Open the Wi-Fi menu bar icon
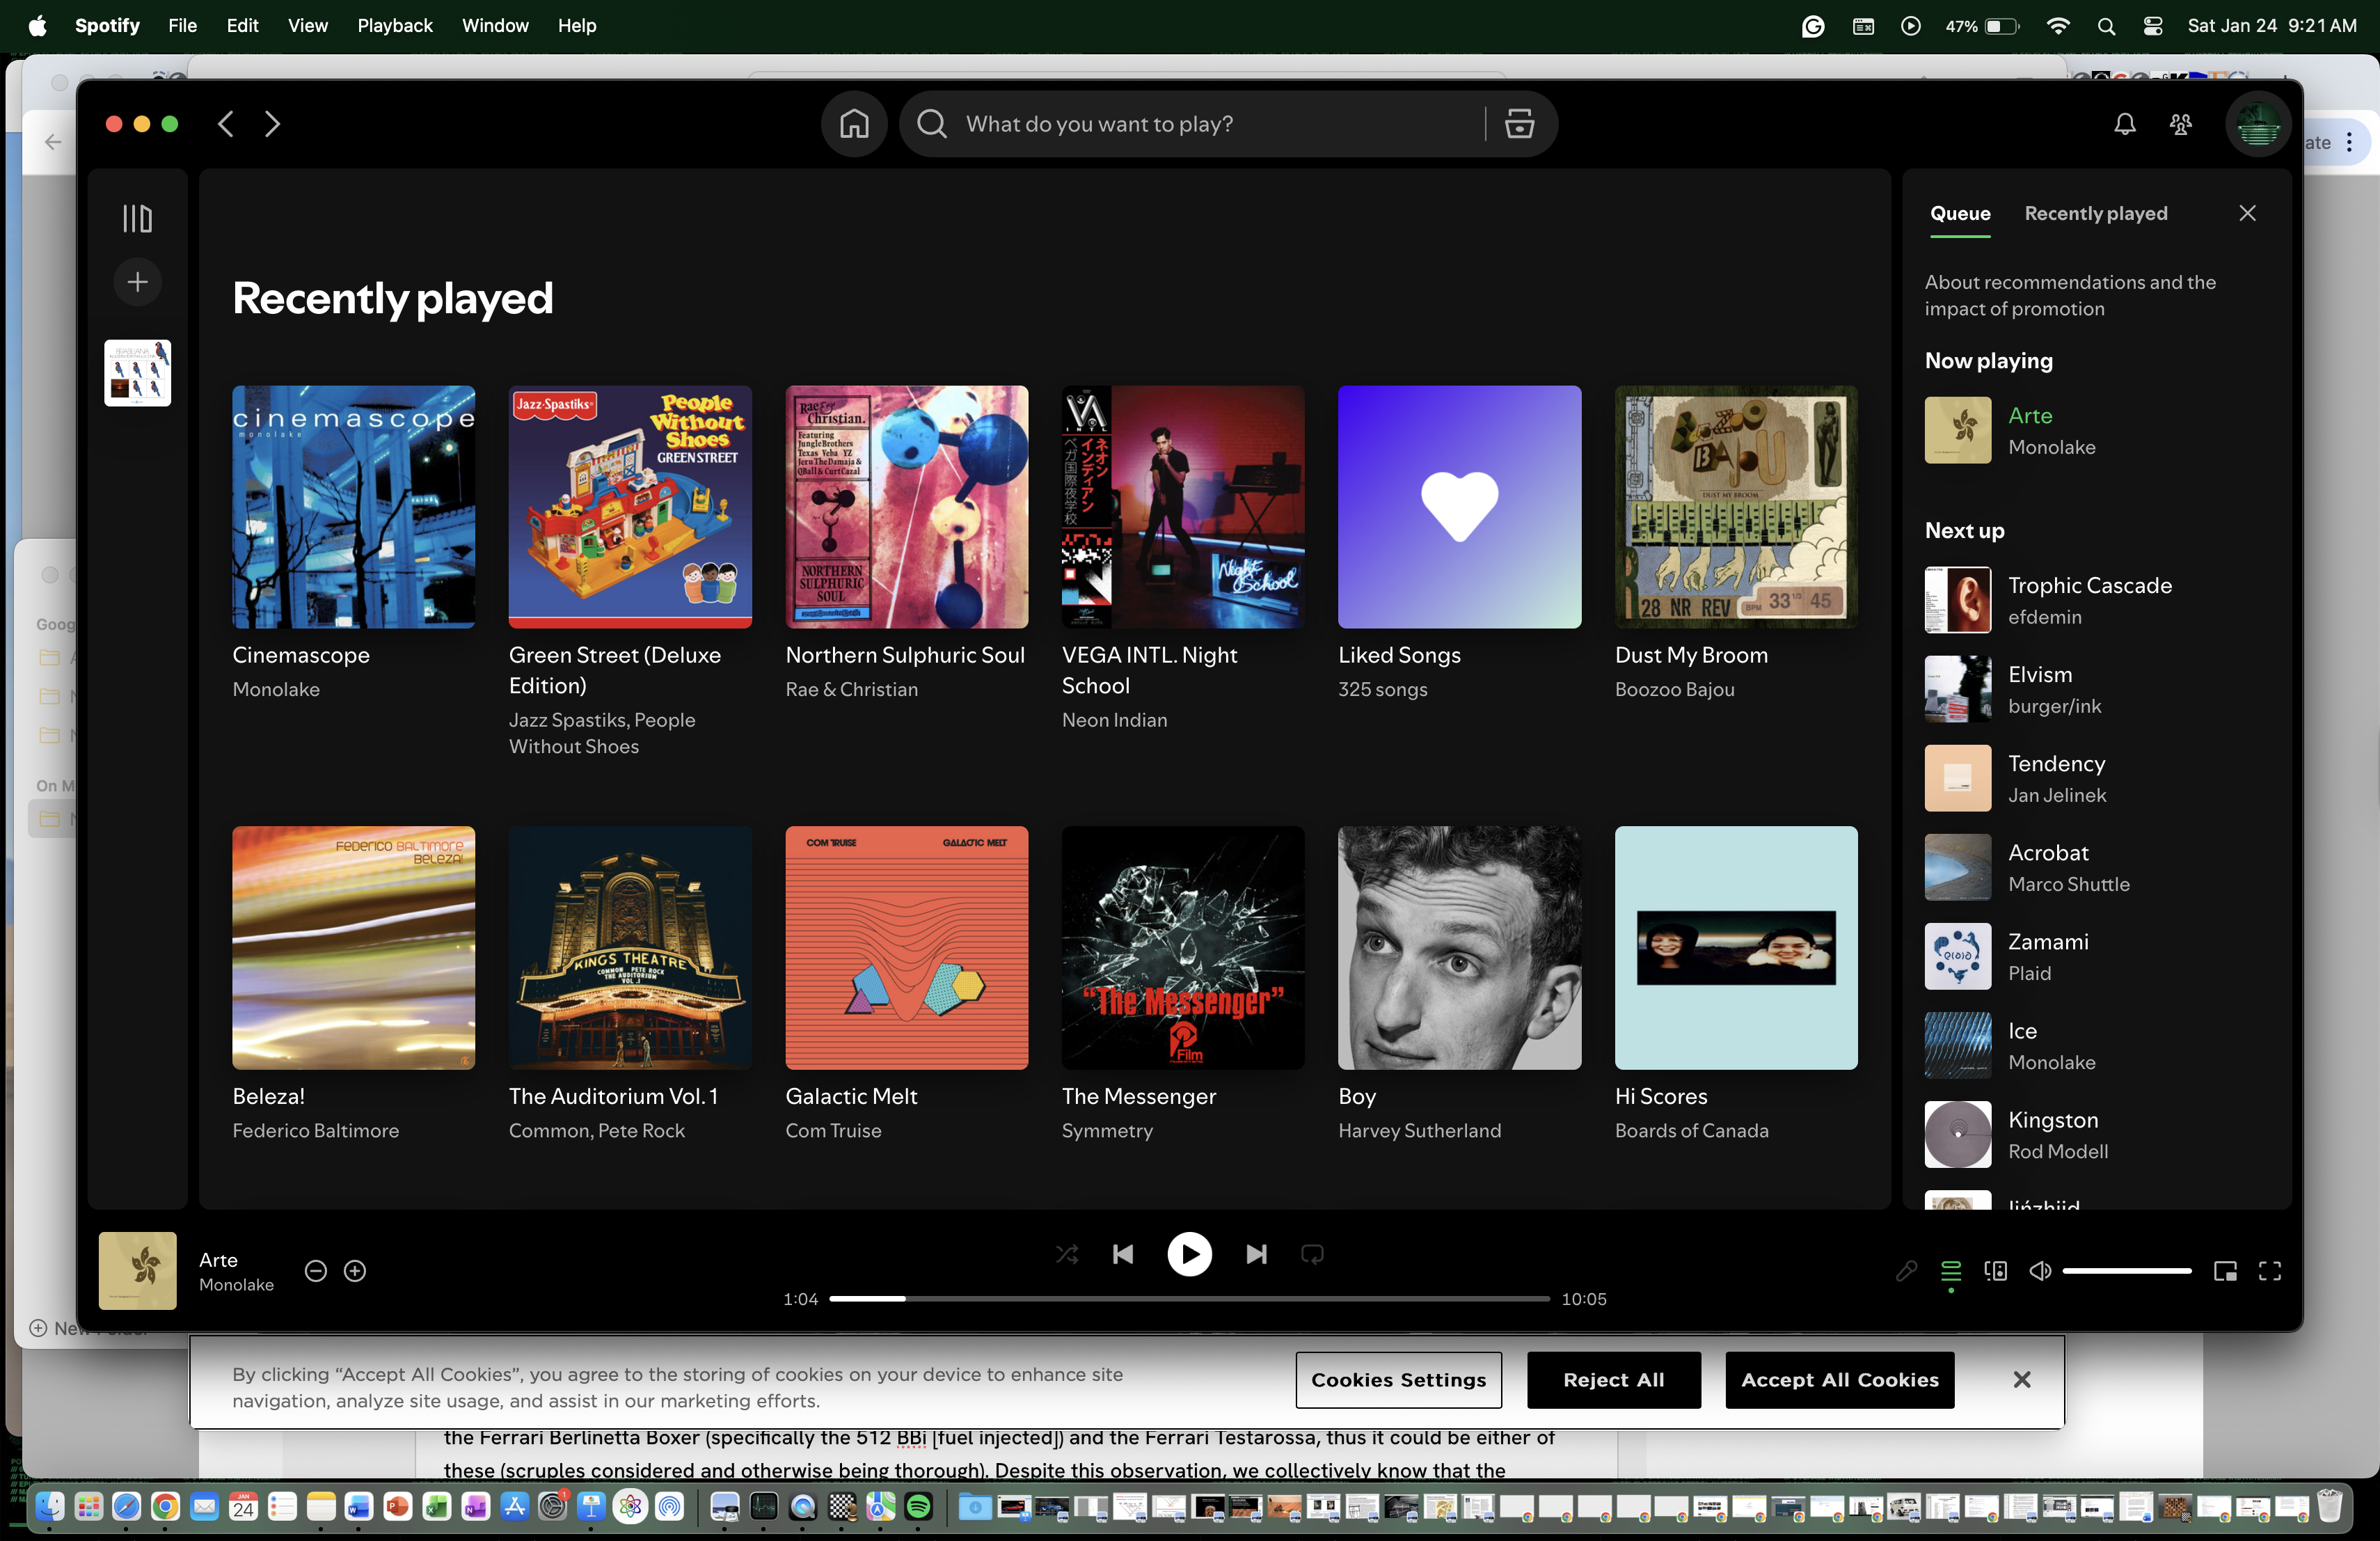2380x1541 pixels. coord(2058,26)
